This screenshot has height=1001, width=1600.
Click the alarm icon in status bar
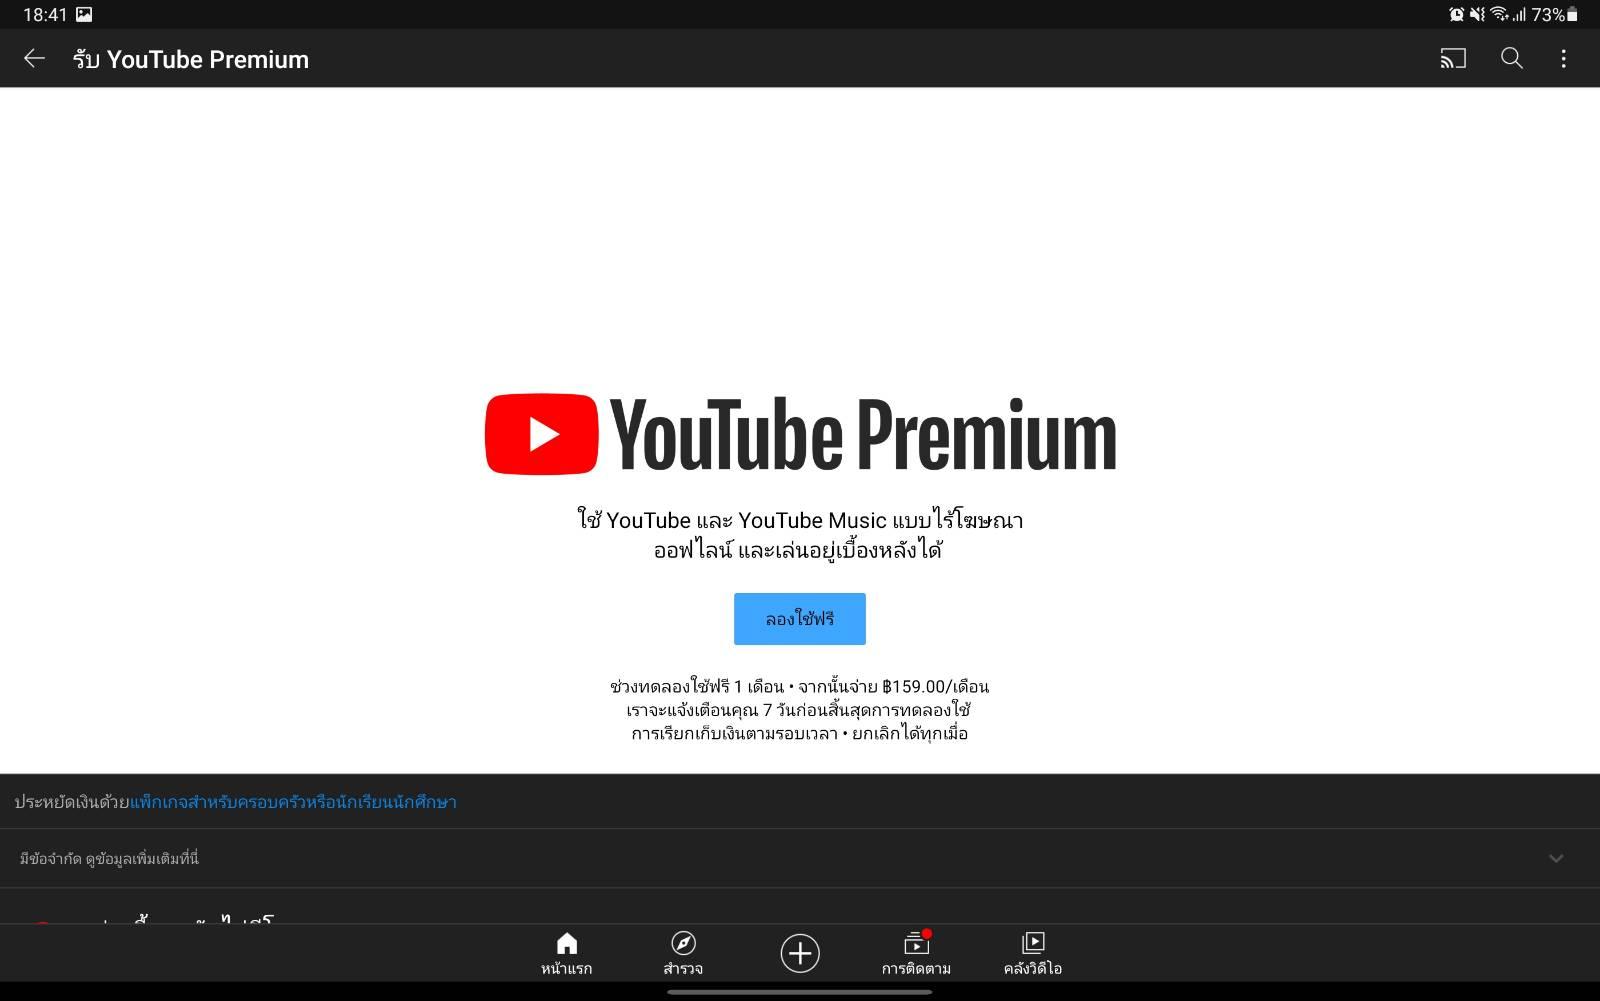tap(1456, 14)
